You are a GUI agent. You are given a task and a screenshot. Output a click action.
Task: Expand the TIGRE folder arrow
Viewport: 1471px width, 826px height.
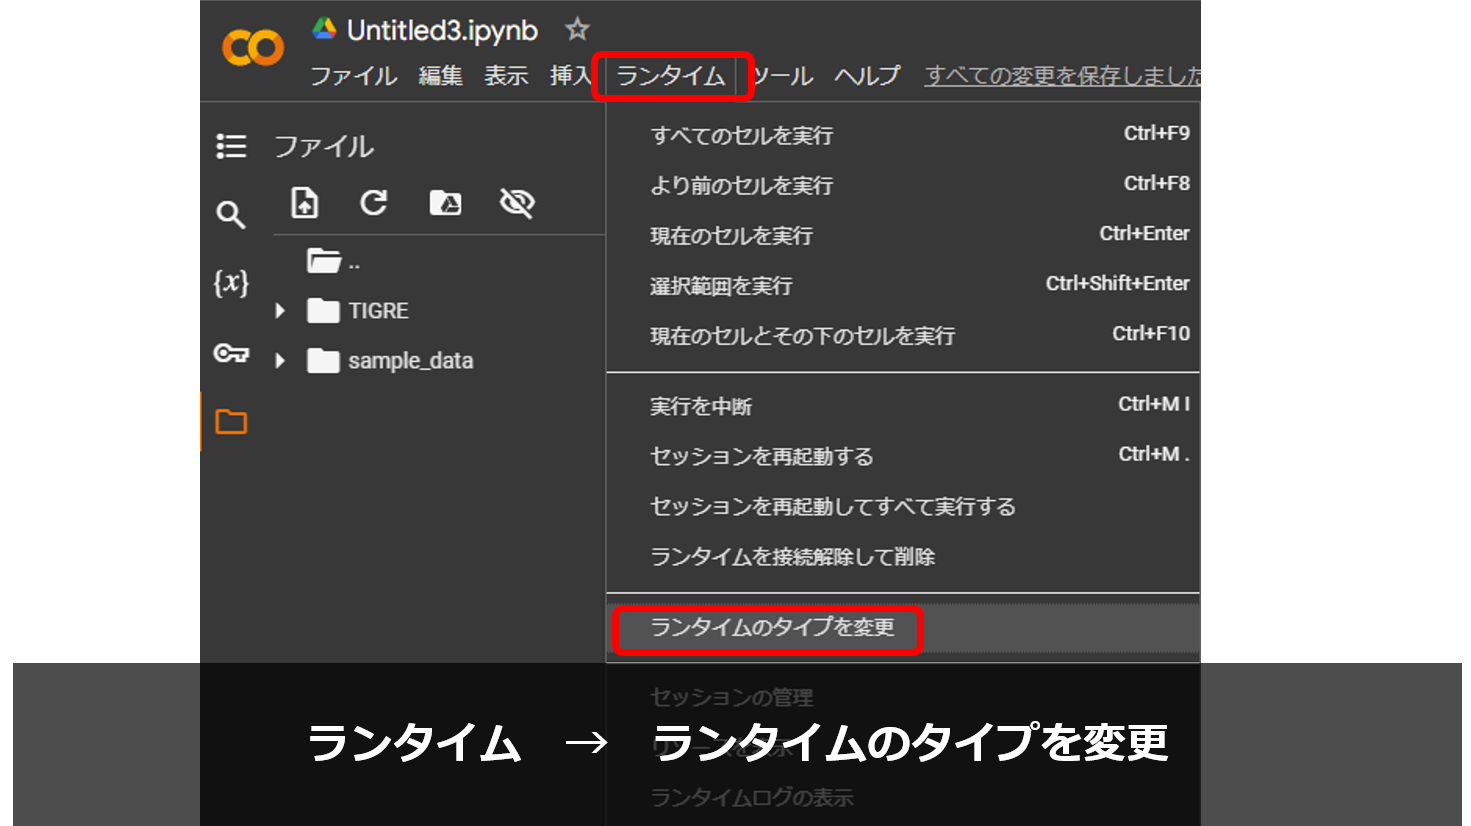[280, 311]
